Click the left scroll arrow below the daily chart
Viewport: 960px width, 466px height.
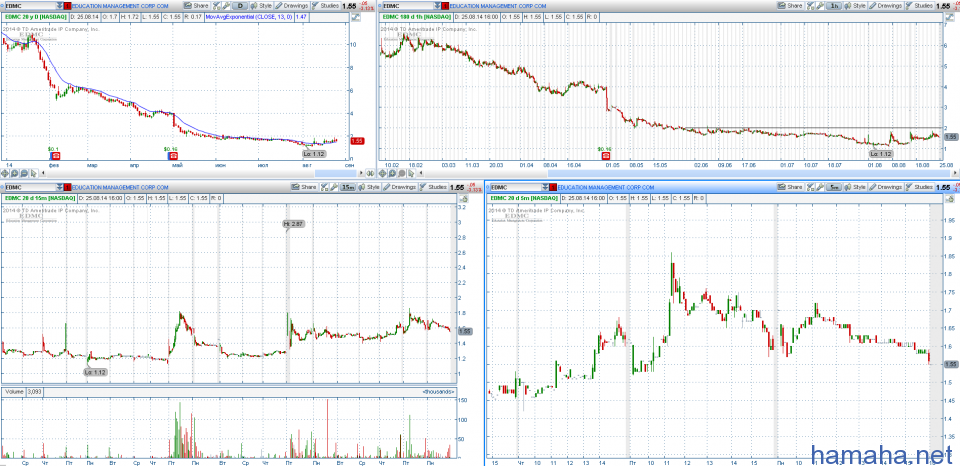[43, 173]
